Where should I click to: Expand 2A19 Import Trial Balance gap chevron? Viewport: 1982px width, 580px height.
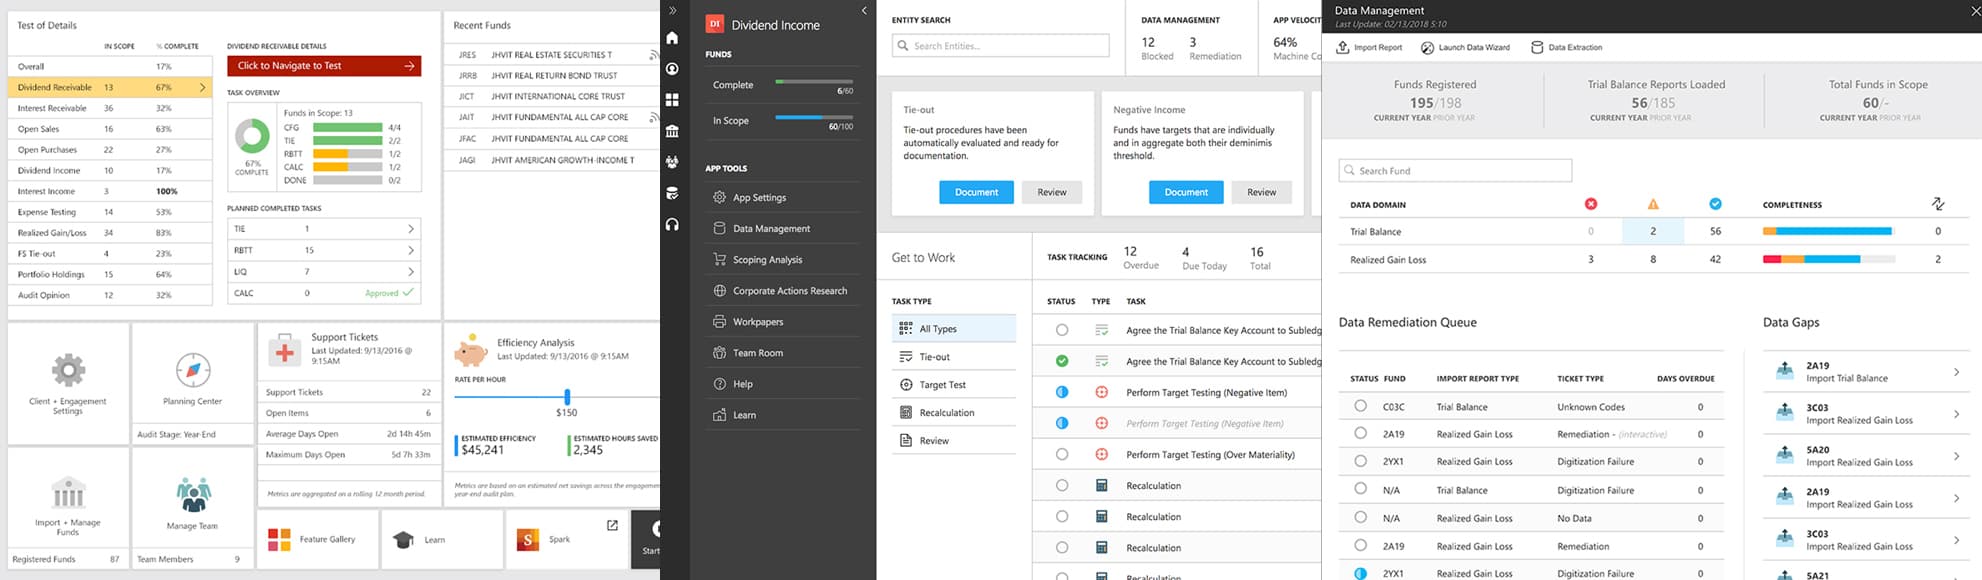coord(1956,372)
